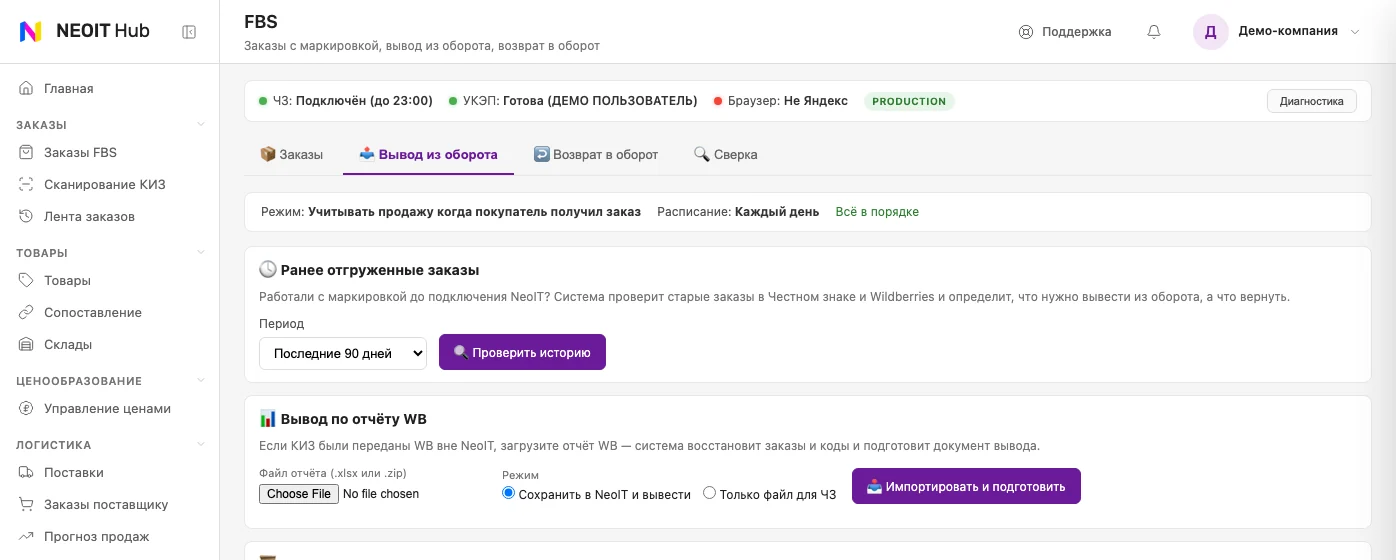
Task: Click the scan icon for Сканирование КИЗ
Action: click(26, 184)
